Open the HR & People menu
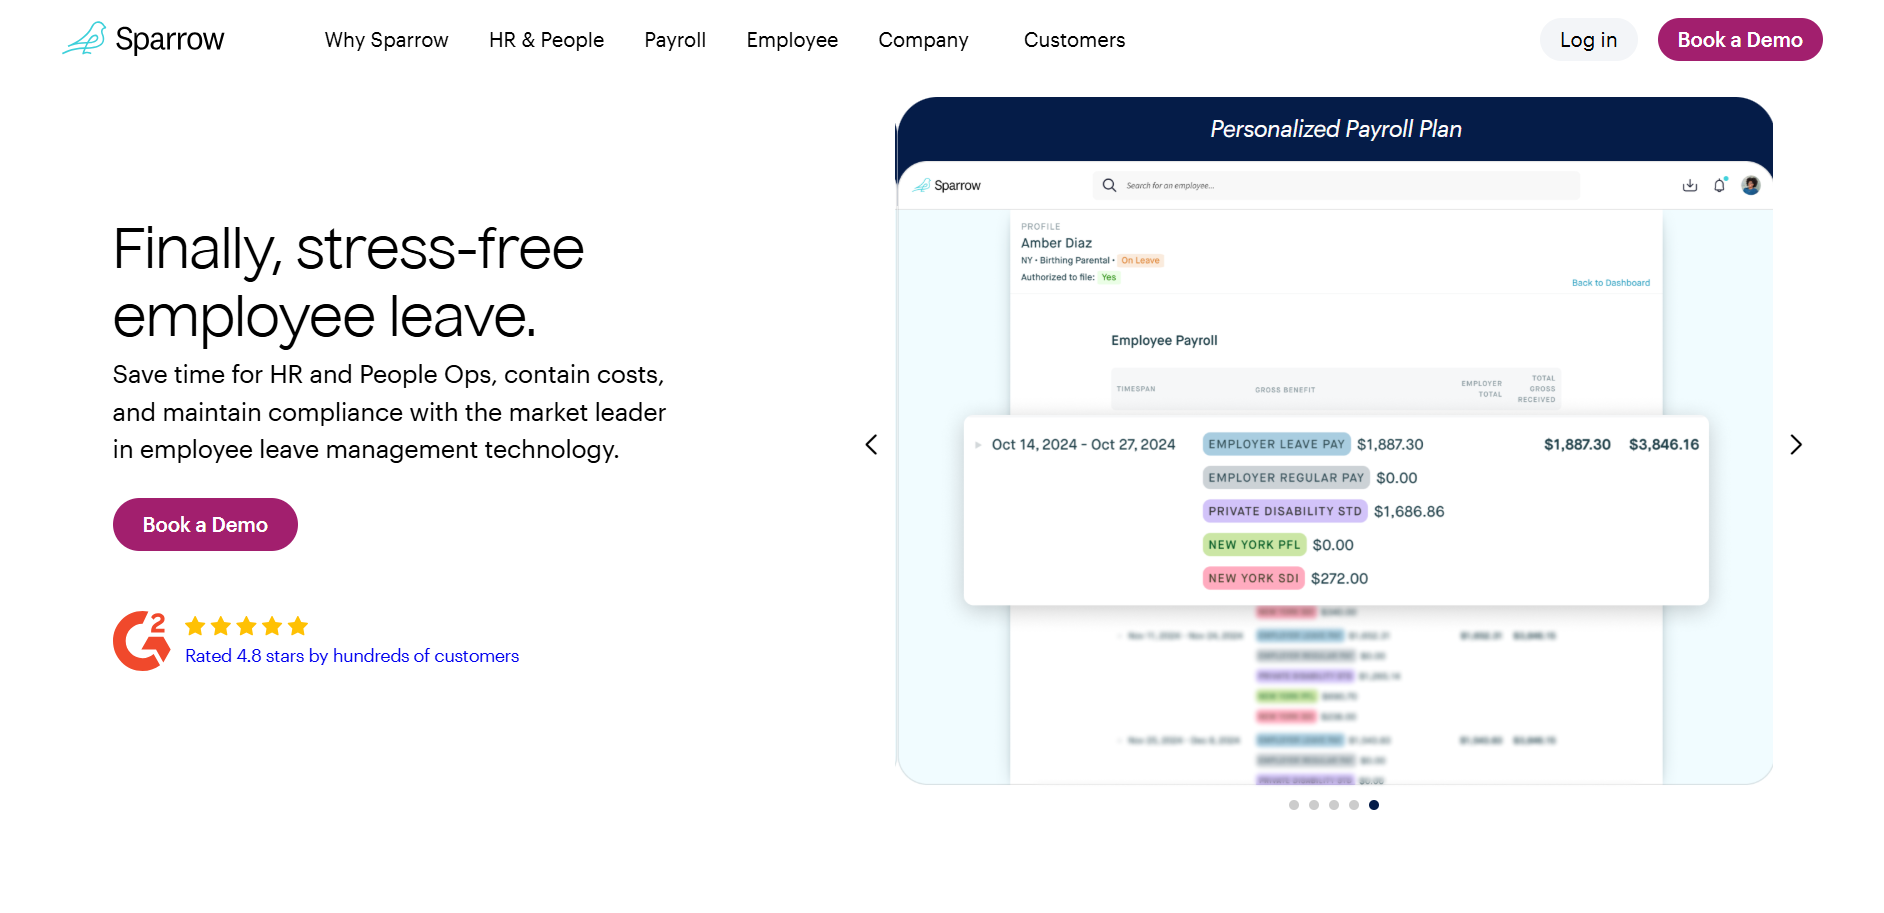Screen dimensions: 1884x913 point(546,40)
